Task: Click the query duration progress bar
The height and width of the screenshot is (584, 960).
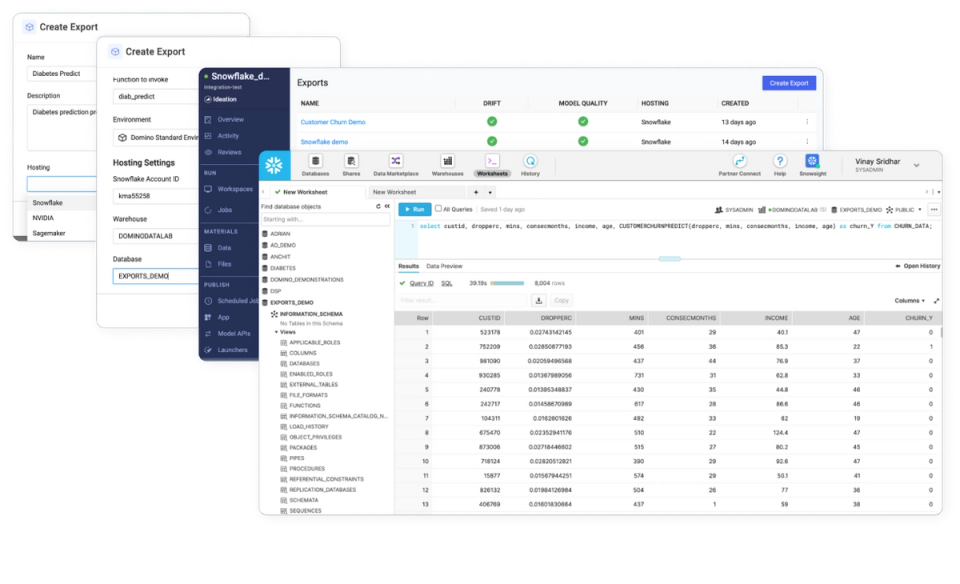Action: pos(507,283)
